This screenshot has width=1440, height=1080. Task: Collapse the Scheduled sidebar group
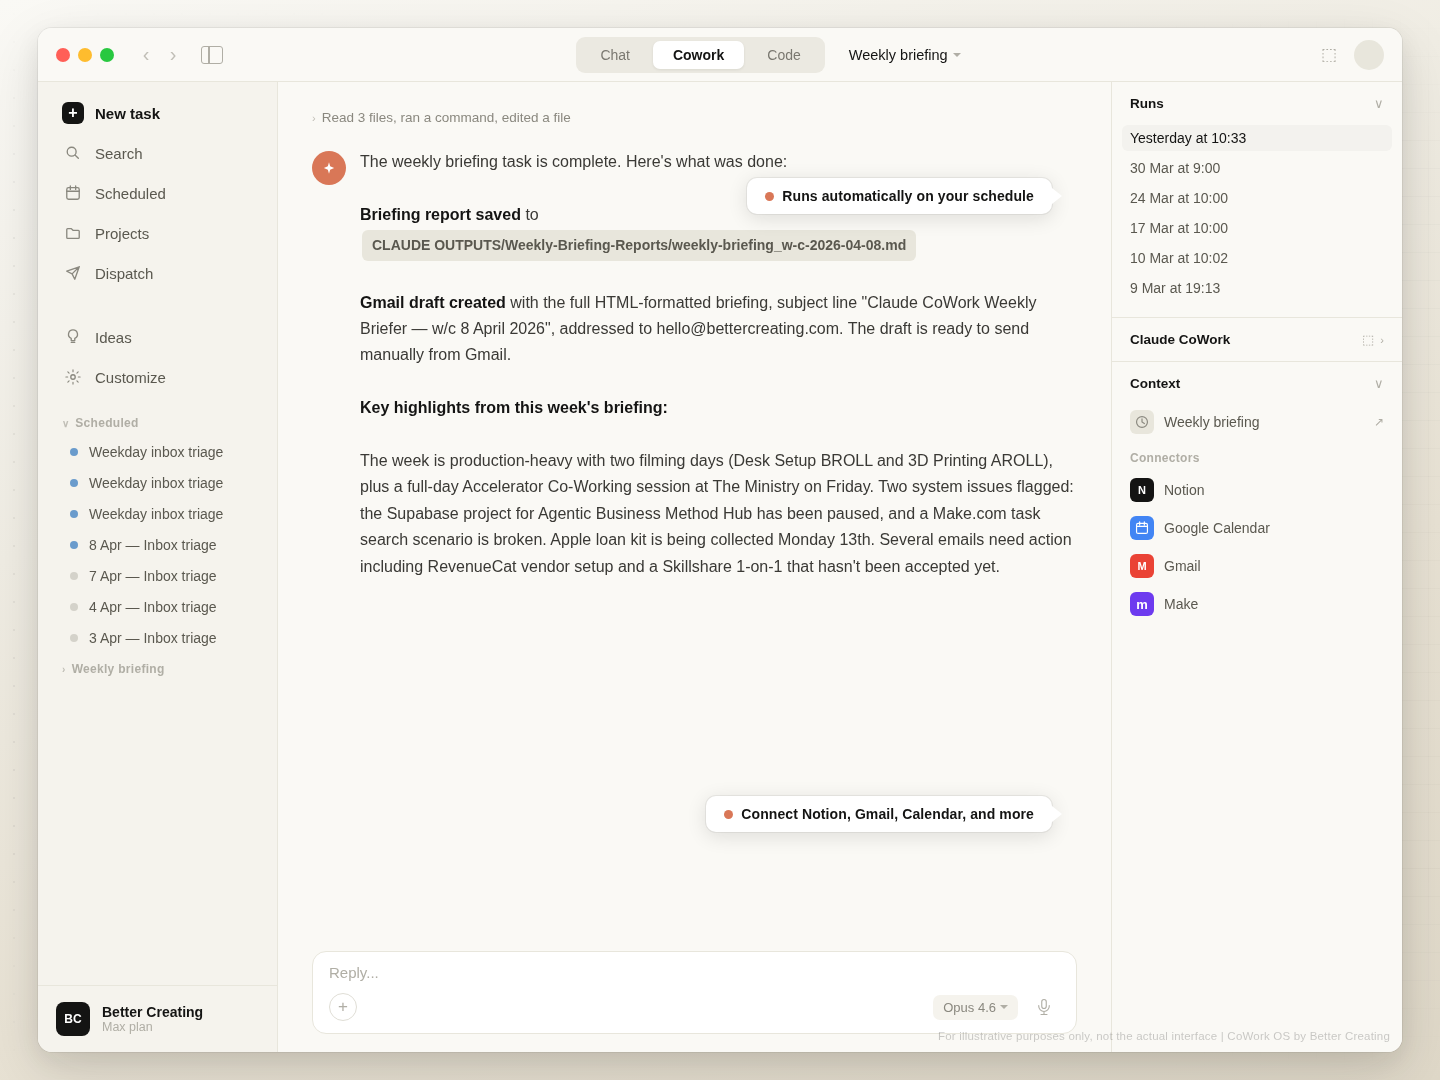100,423
